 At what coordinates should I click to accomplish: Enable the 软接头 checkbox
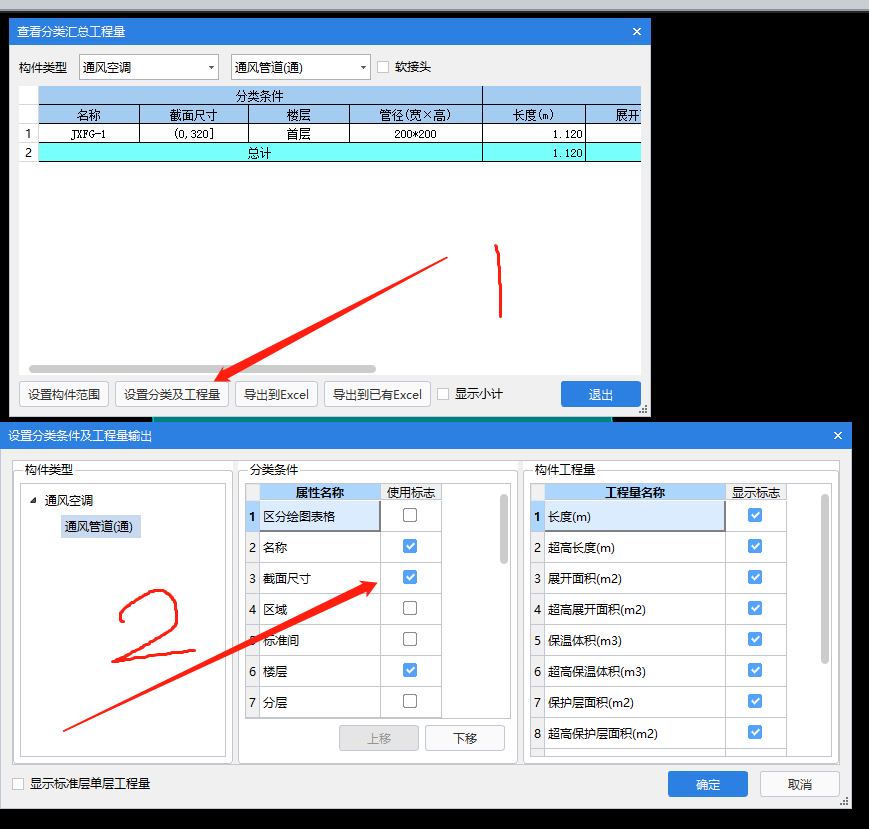tap(383, 67)
